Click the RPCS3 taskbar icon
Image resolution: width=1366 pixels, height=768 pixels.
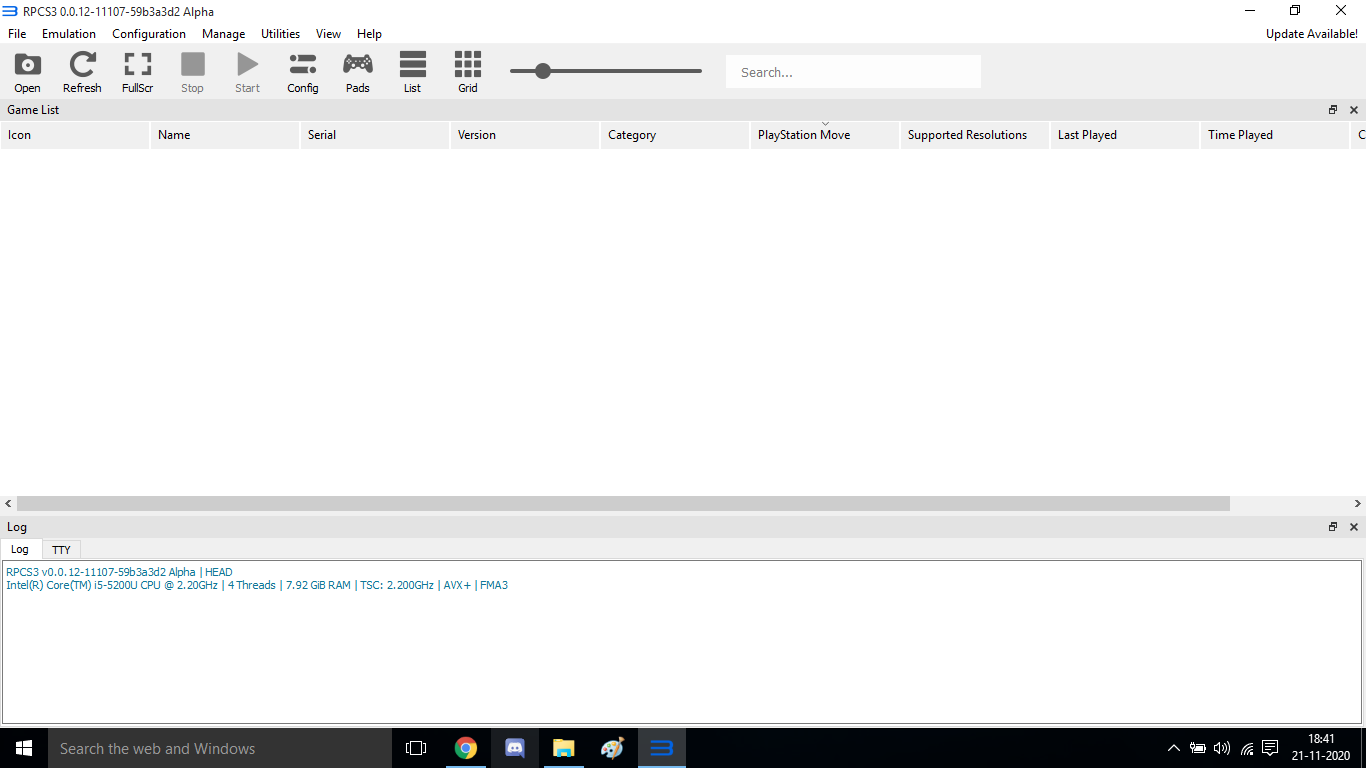[x=661, y=748]
